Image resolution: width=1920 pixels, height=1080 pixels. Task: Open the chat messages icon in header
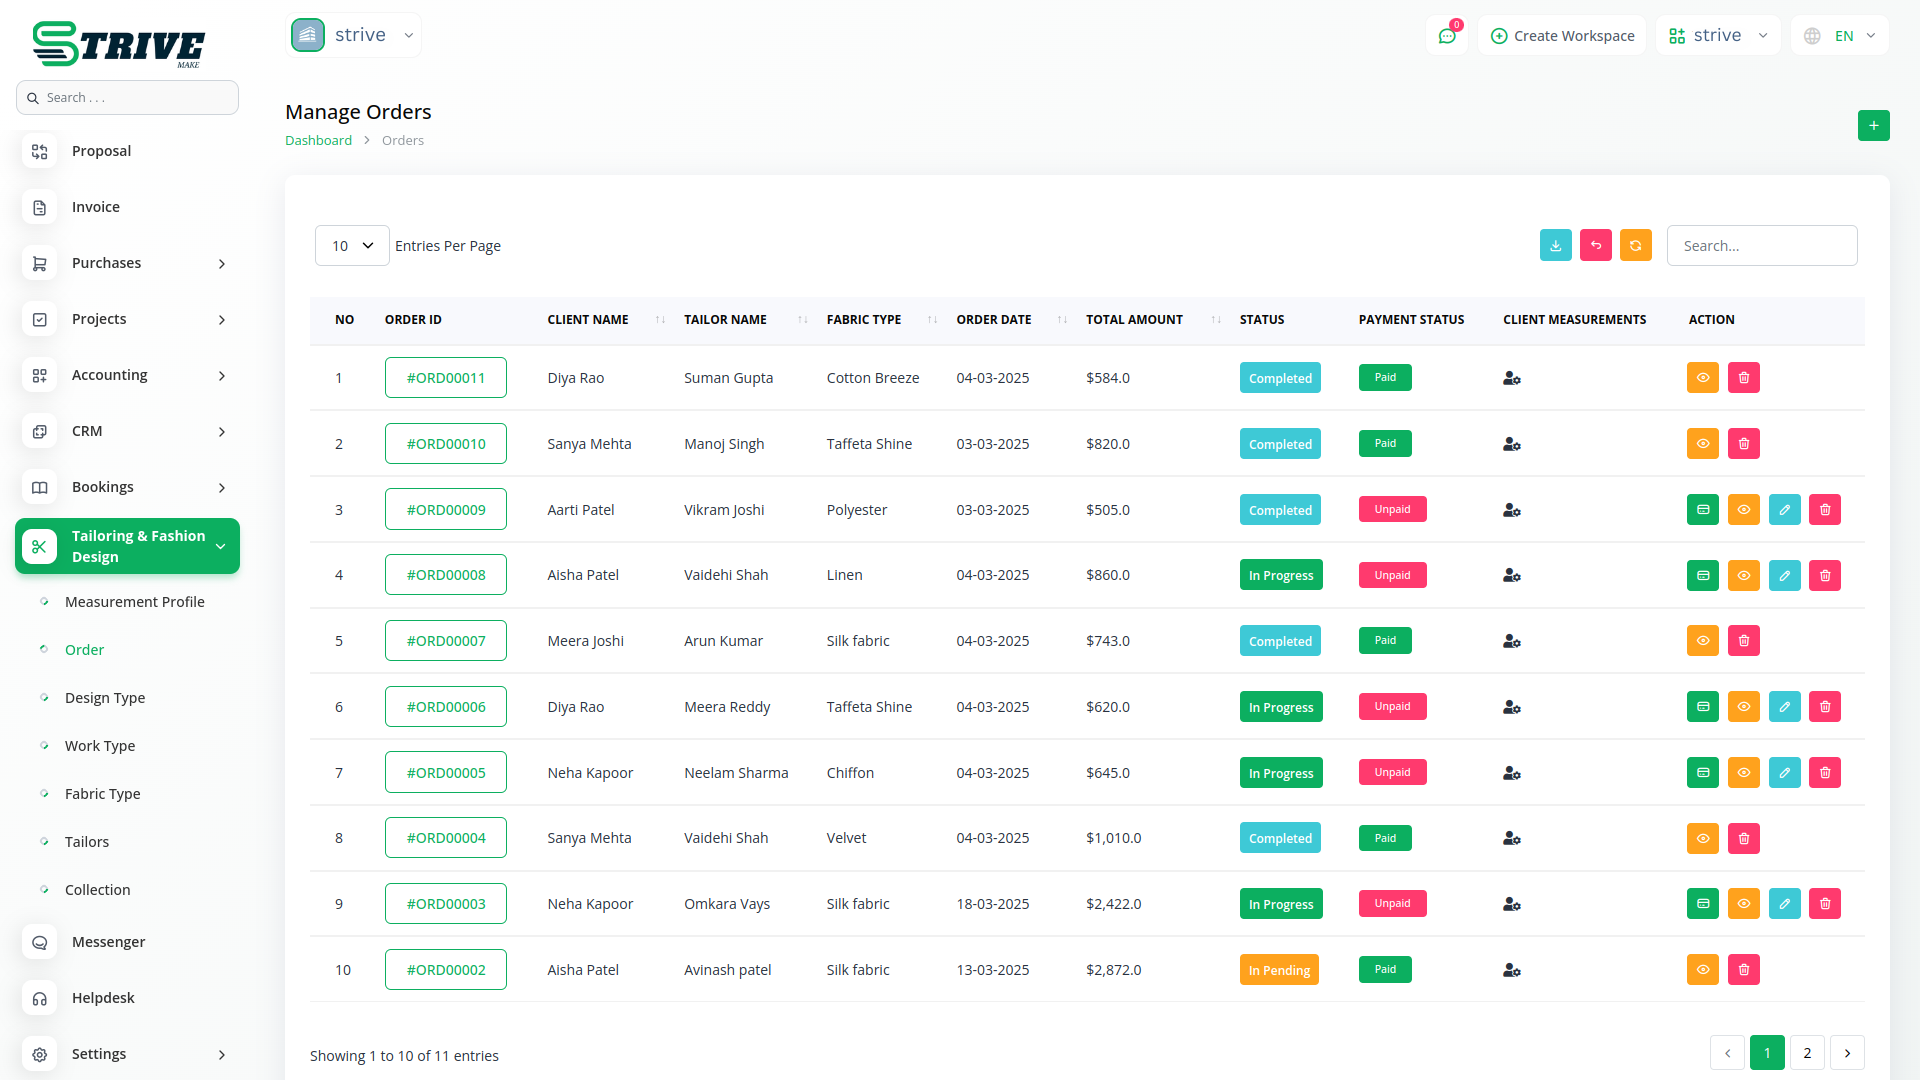click(x=1446, y=36)
